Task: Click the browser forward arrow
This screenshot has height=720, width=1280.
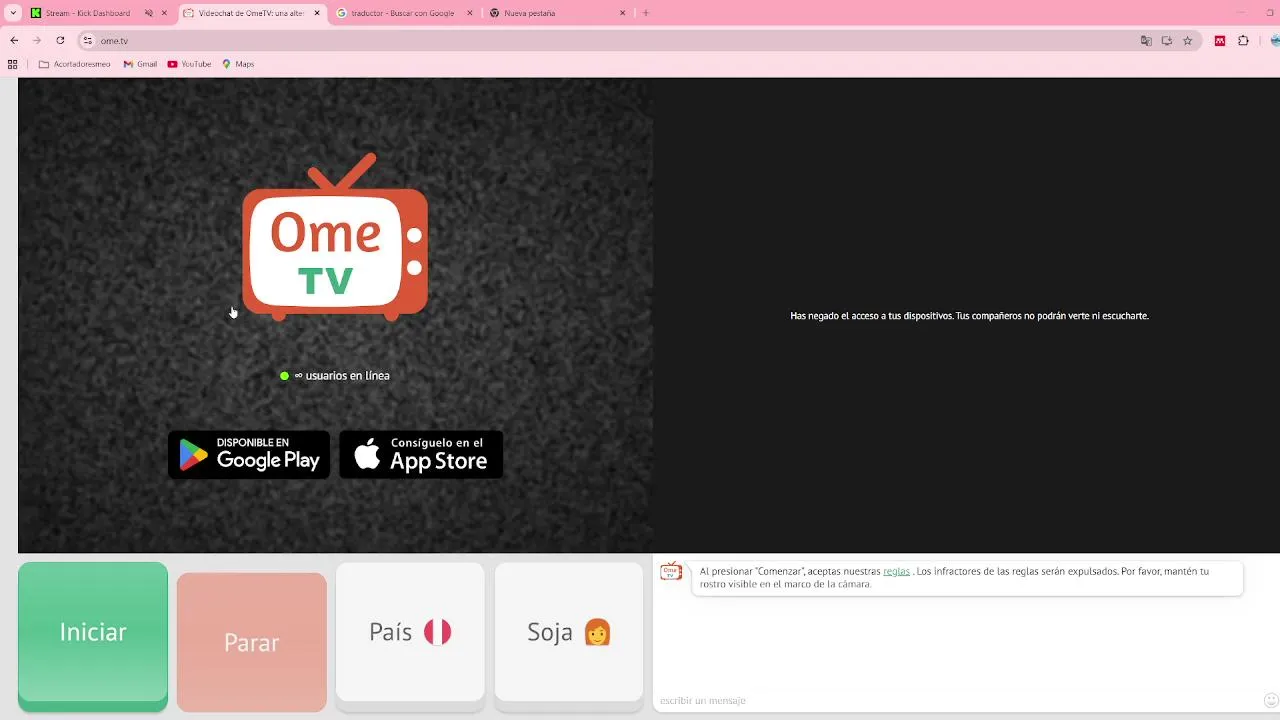Action: pyautogui.click(x=37, y=41)
